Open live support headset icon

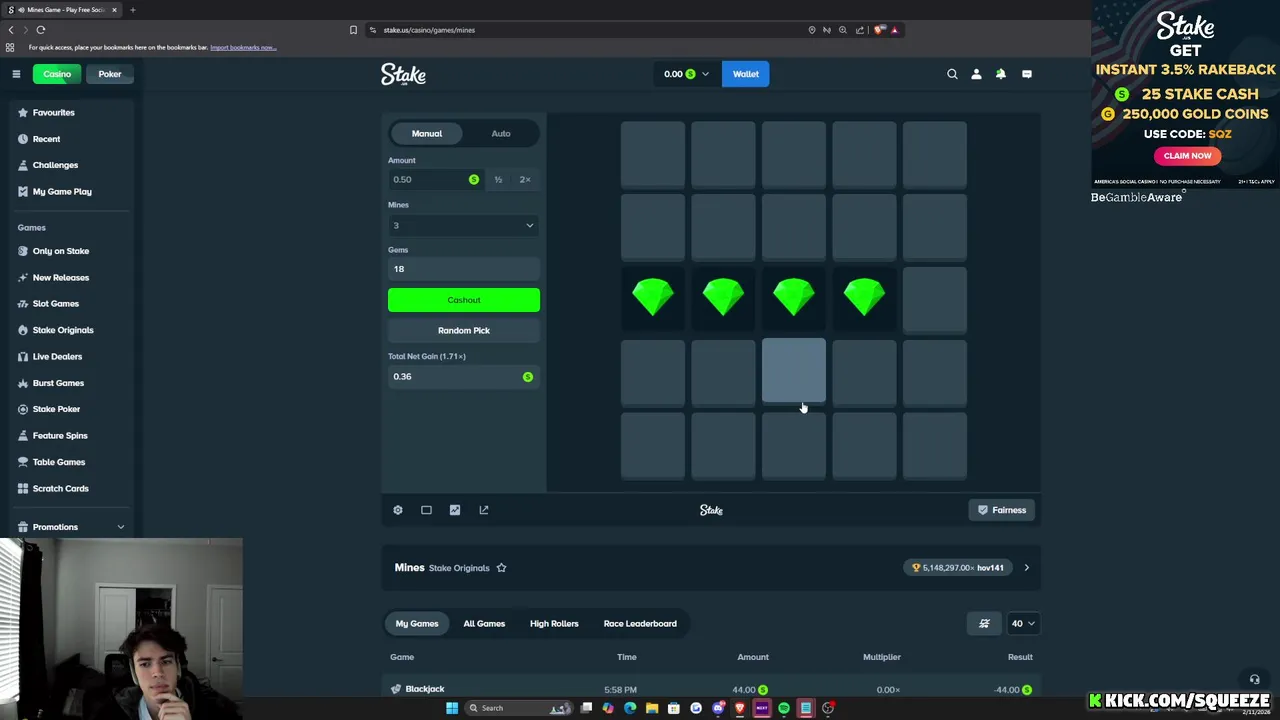pos(1254,680)
